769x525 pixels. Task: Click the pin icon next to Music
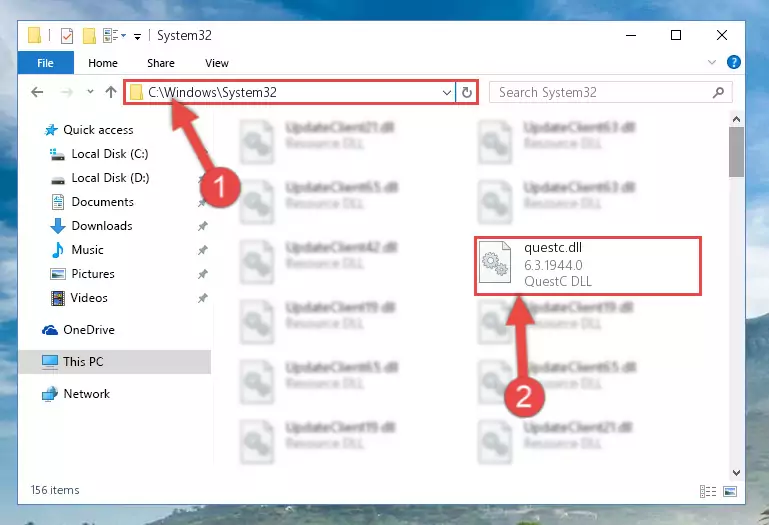tap(203, 250)
